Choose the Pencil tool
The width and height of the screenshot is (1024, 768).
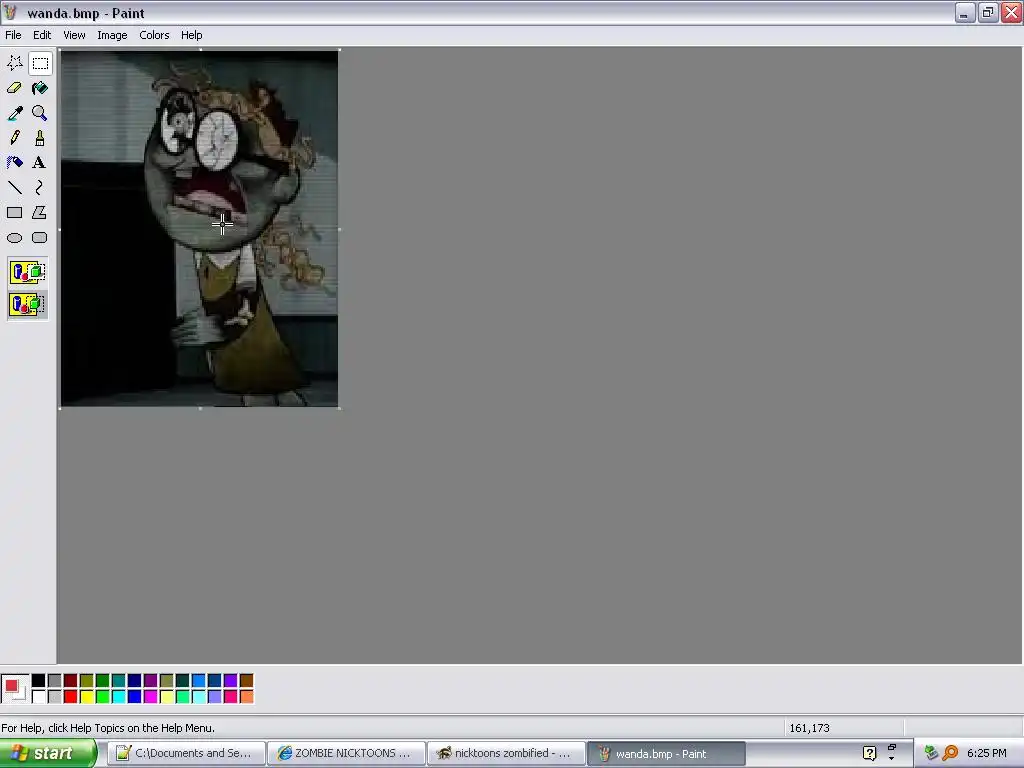[x=14, y=138]
